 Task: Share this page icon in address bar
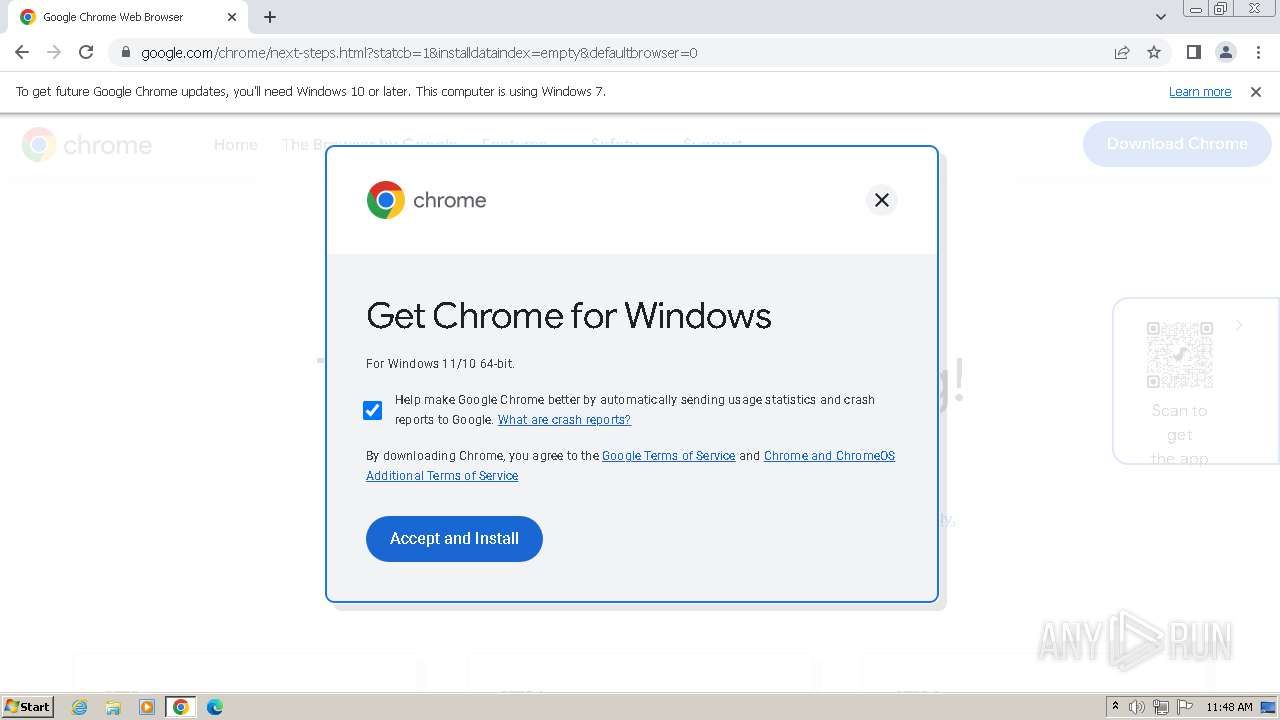click(x=1122, y=52)
